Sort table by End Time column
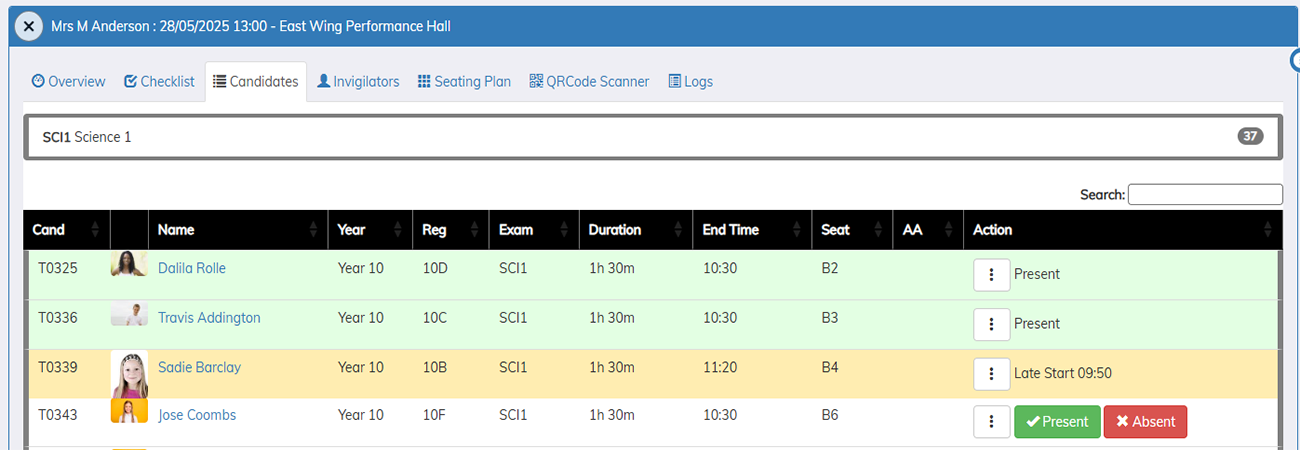Screen dimensions: 1300x450 [x=750, y=230]
